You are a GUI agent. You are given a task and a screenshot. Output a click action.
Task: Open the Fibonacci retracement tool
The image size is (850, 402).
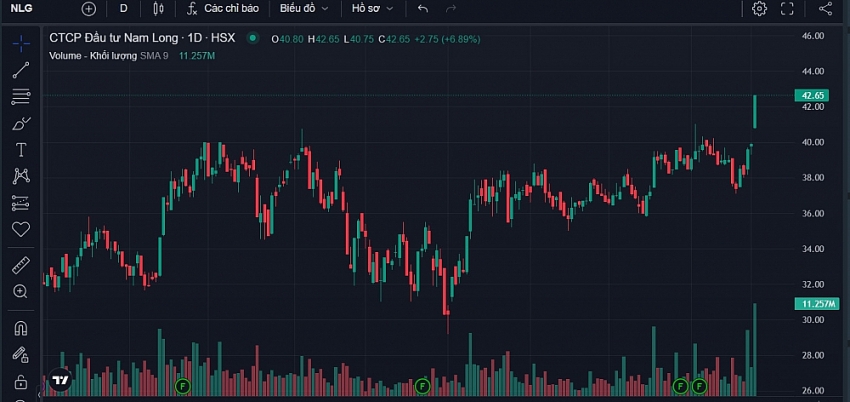[21, 96]
